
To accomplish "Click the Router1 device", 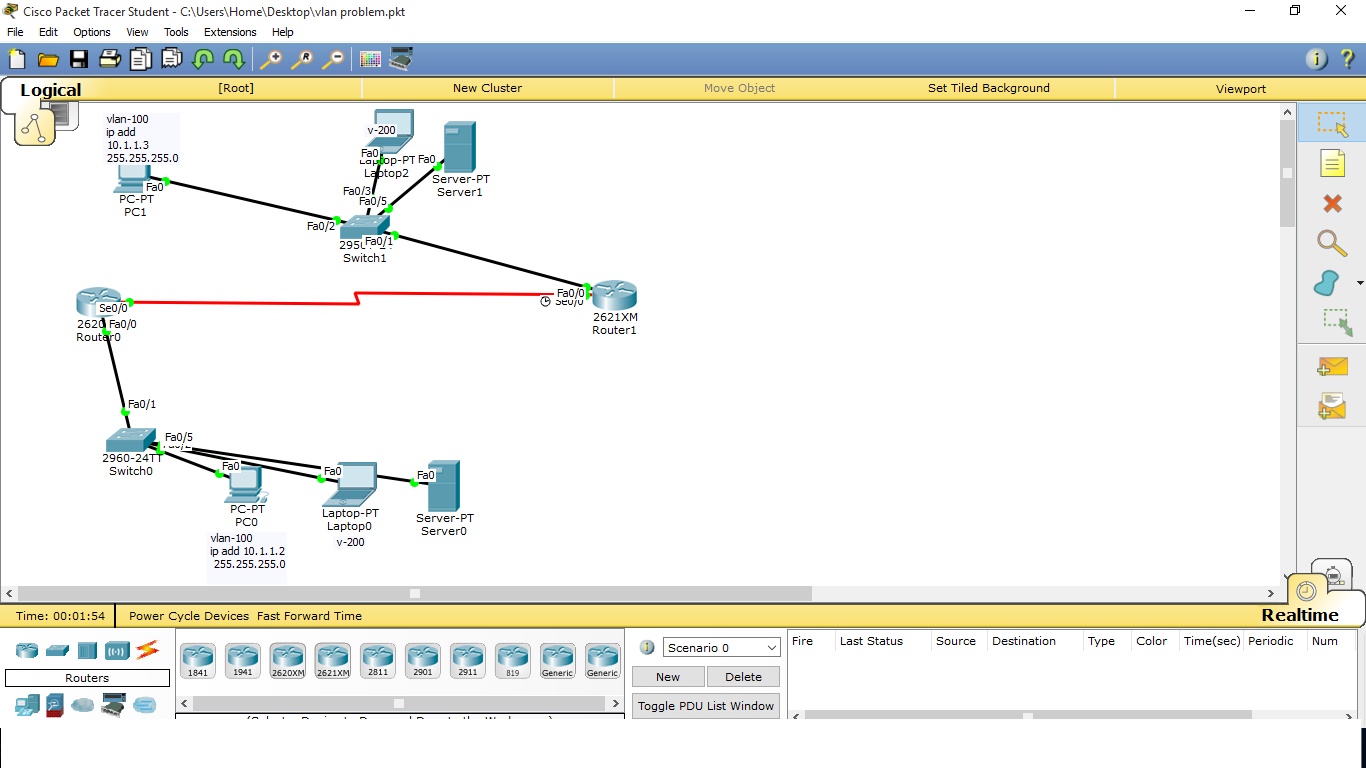I will tap(614, 297).
